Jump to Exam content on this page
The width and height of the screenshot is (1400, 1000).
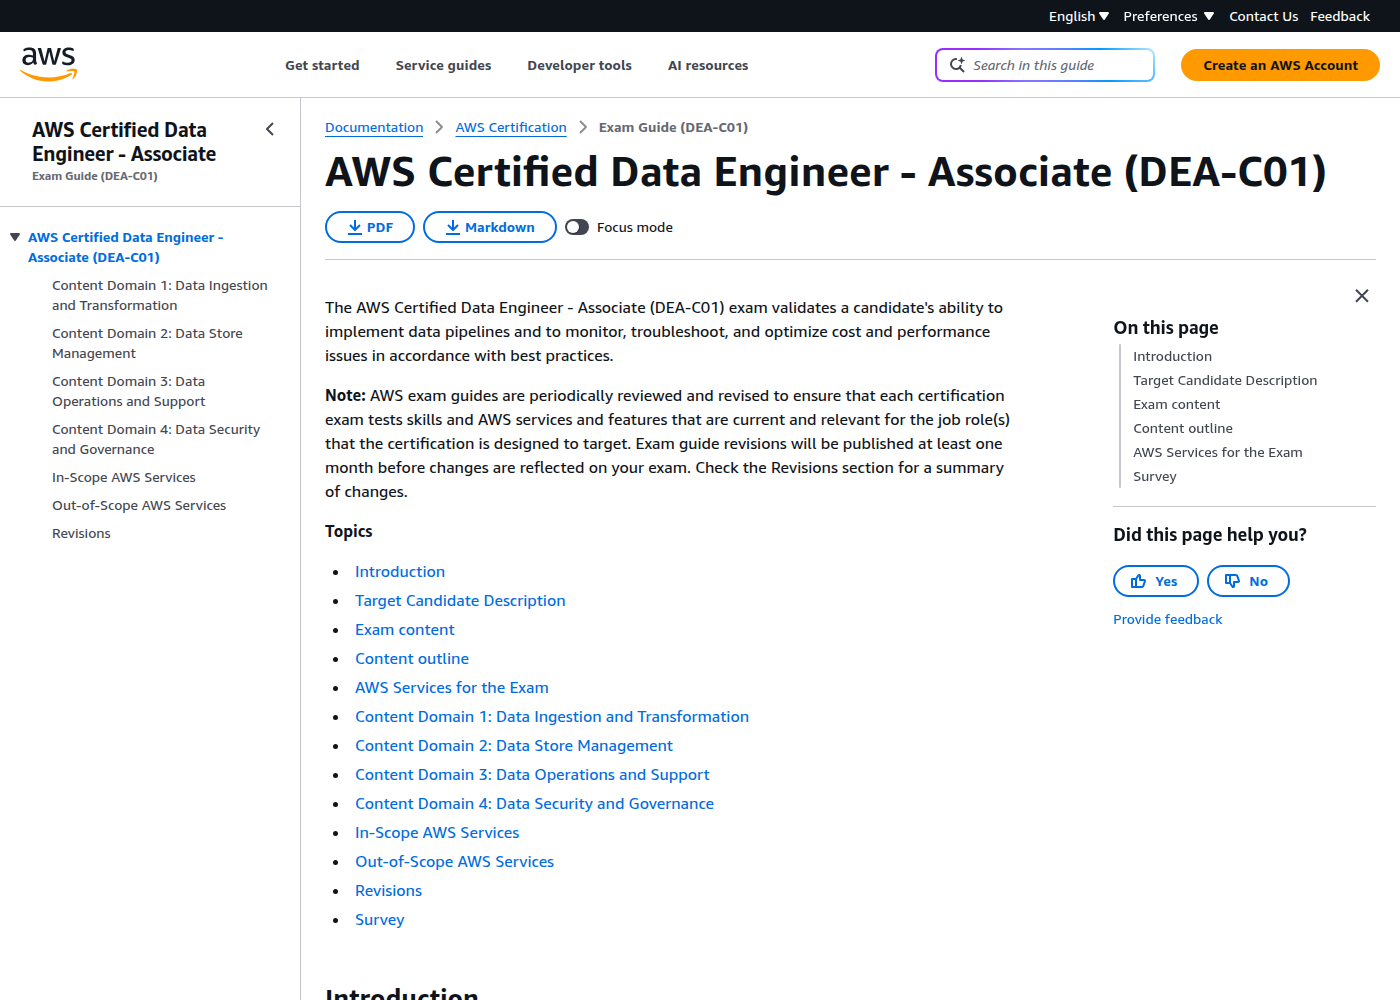tap(1176, 404)
